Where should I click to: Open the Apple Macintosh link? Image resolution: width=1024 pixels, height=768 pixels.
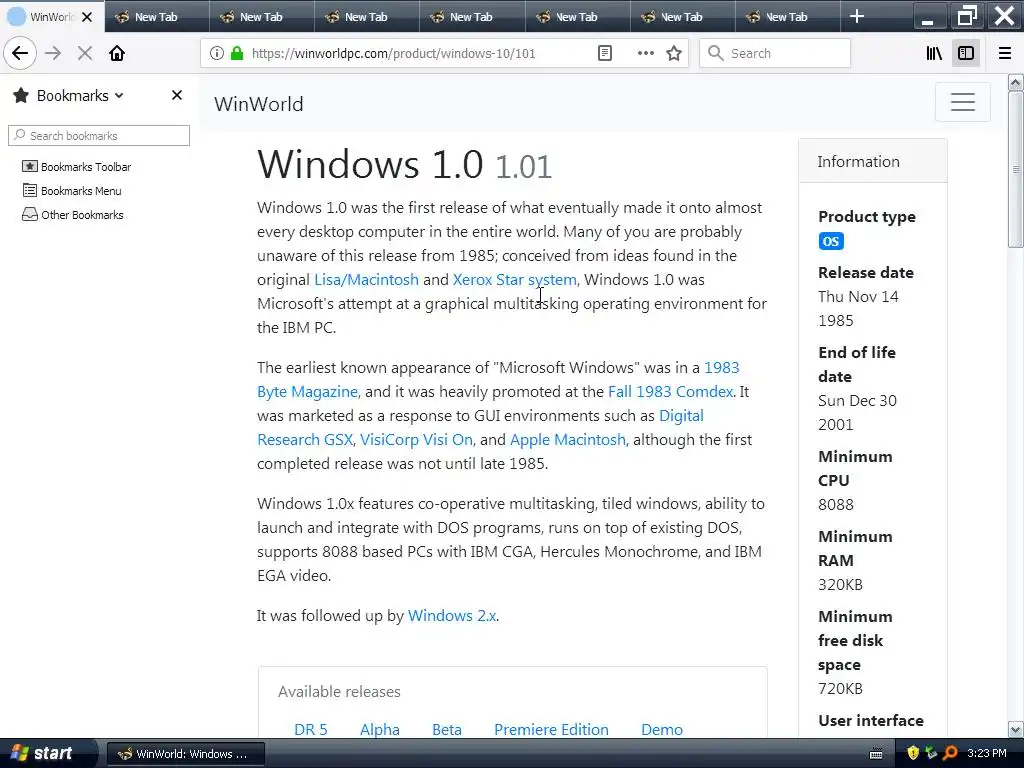tap(568, 440)
